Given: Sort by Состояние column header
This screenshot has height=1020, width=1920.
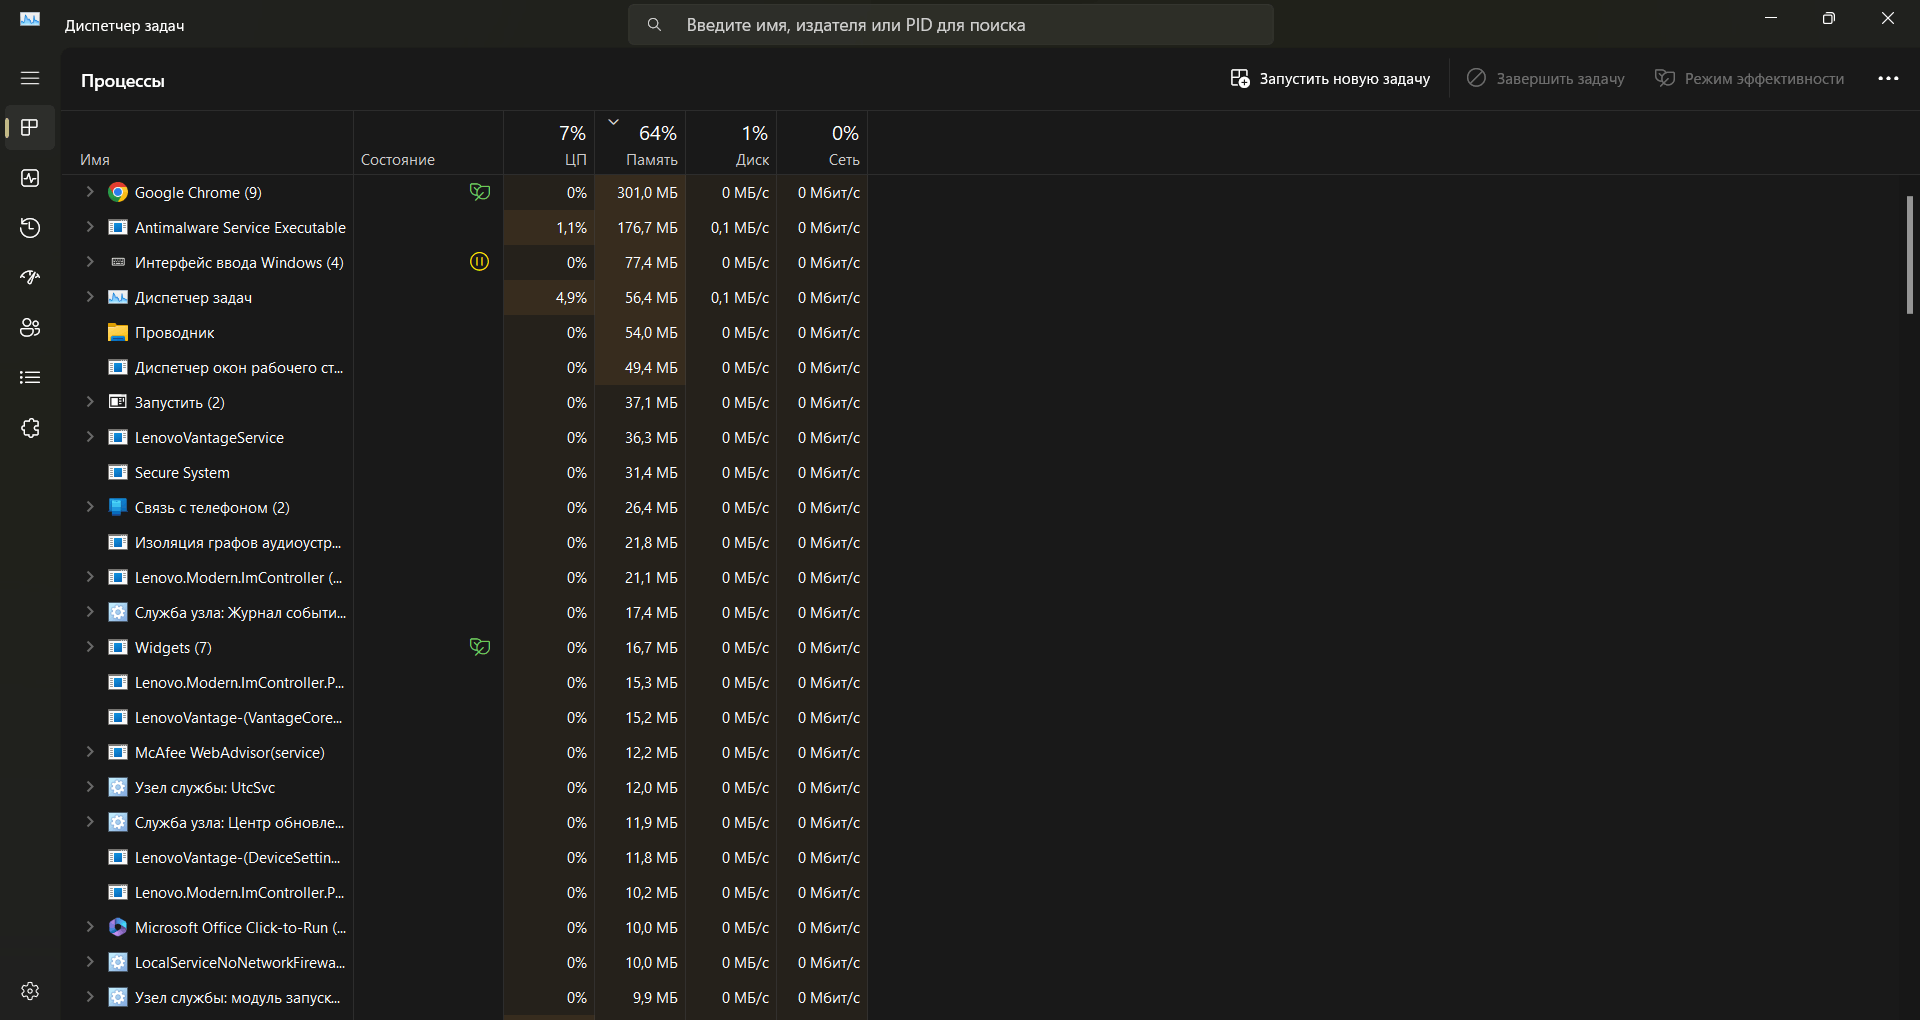Looking at the screenshot, I should point(428,143).
